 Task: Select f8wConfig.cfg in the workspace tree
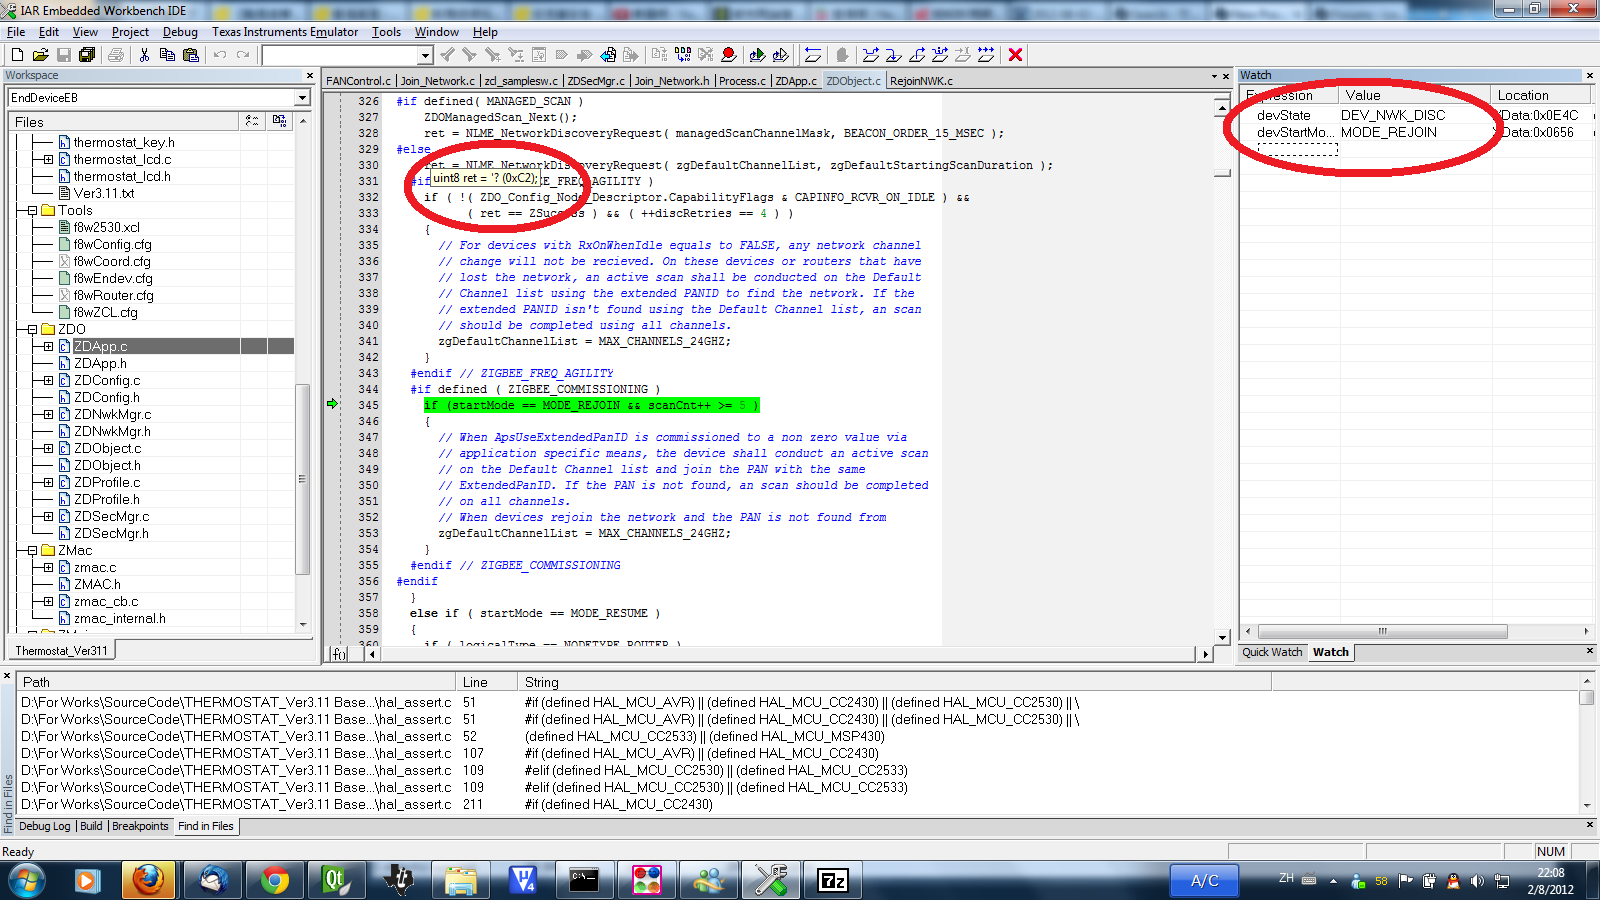point(112,245)
